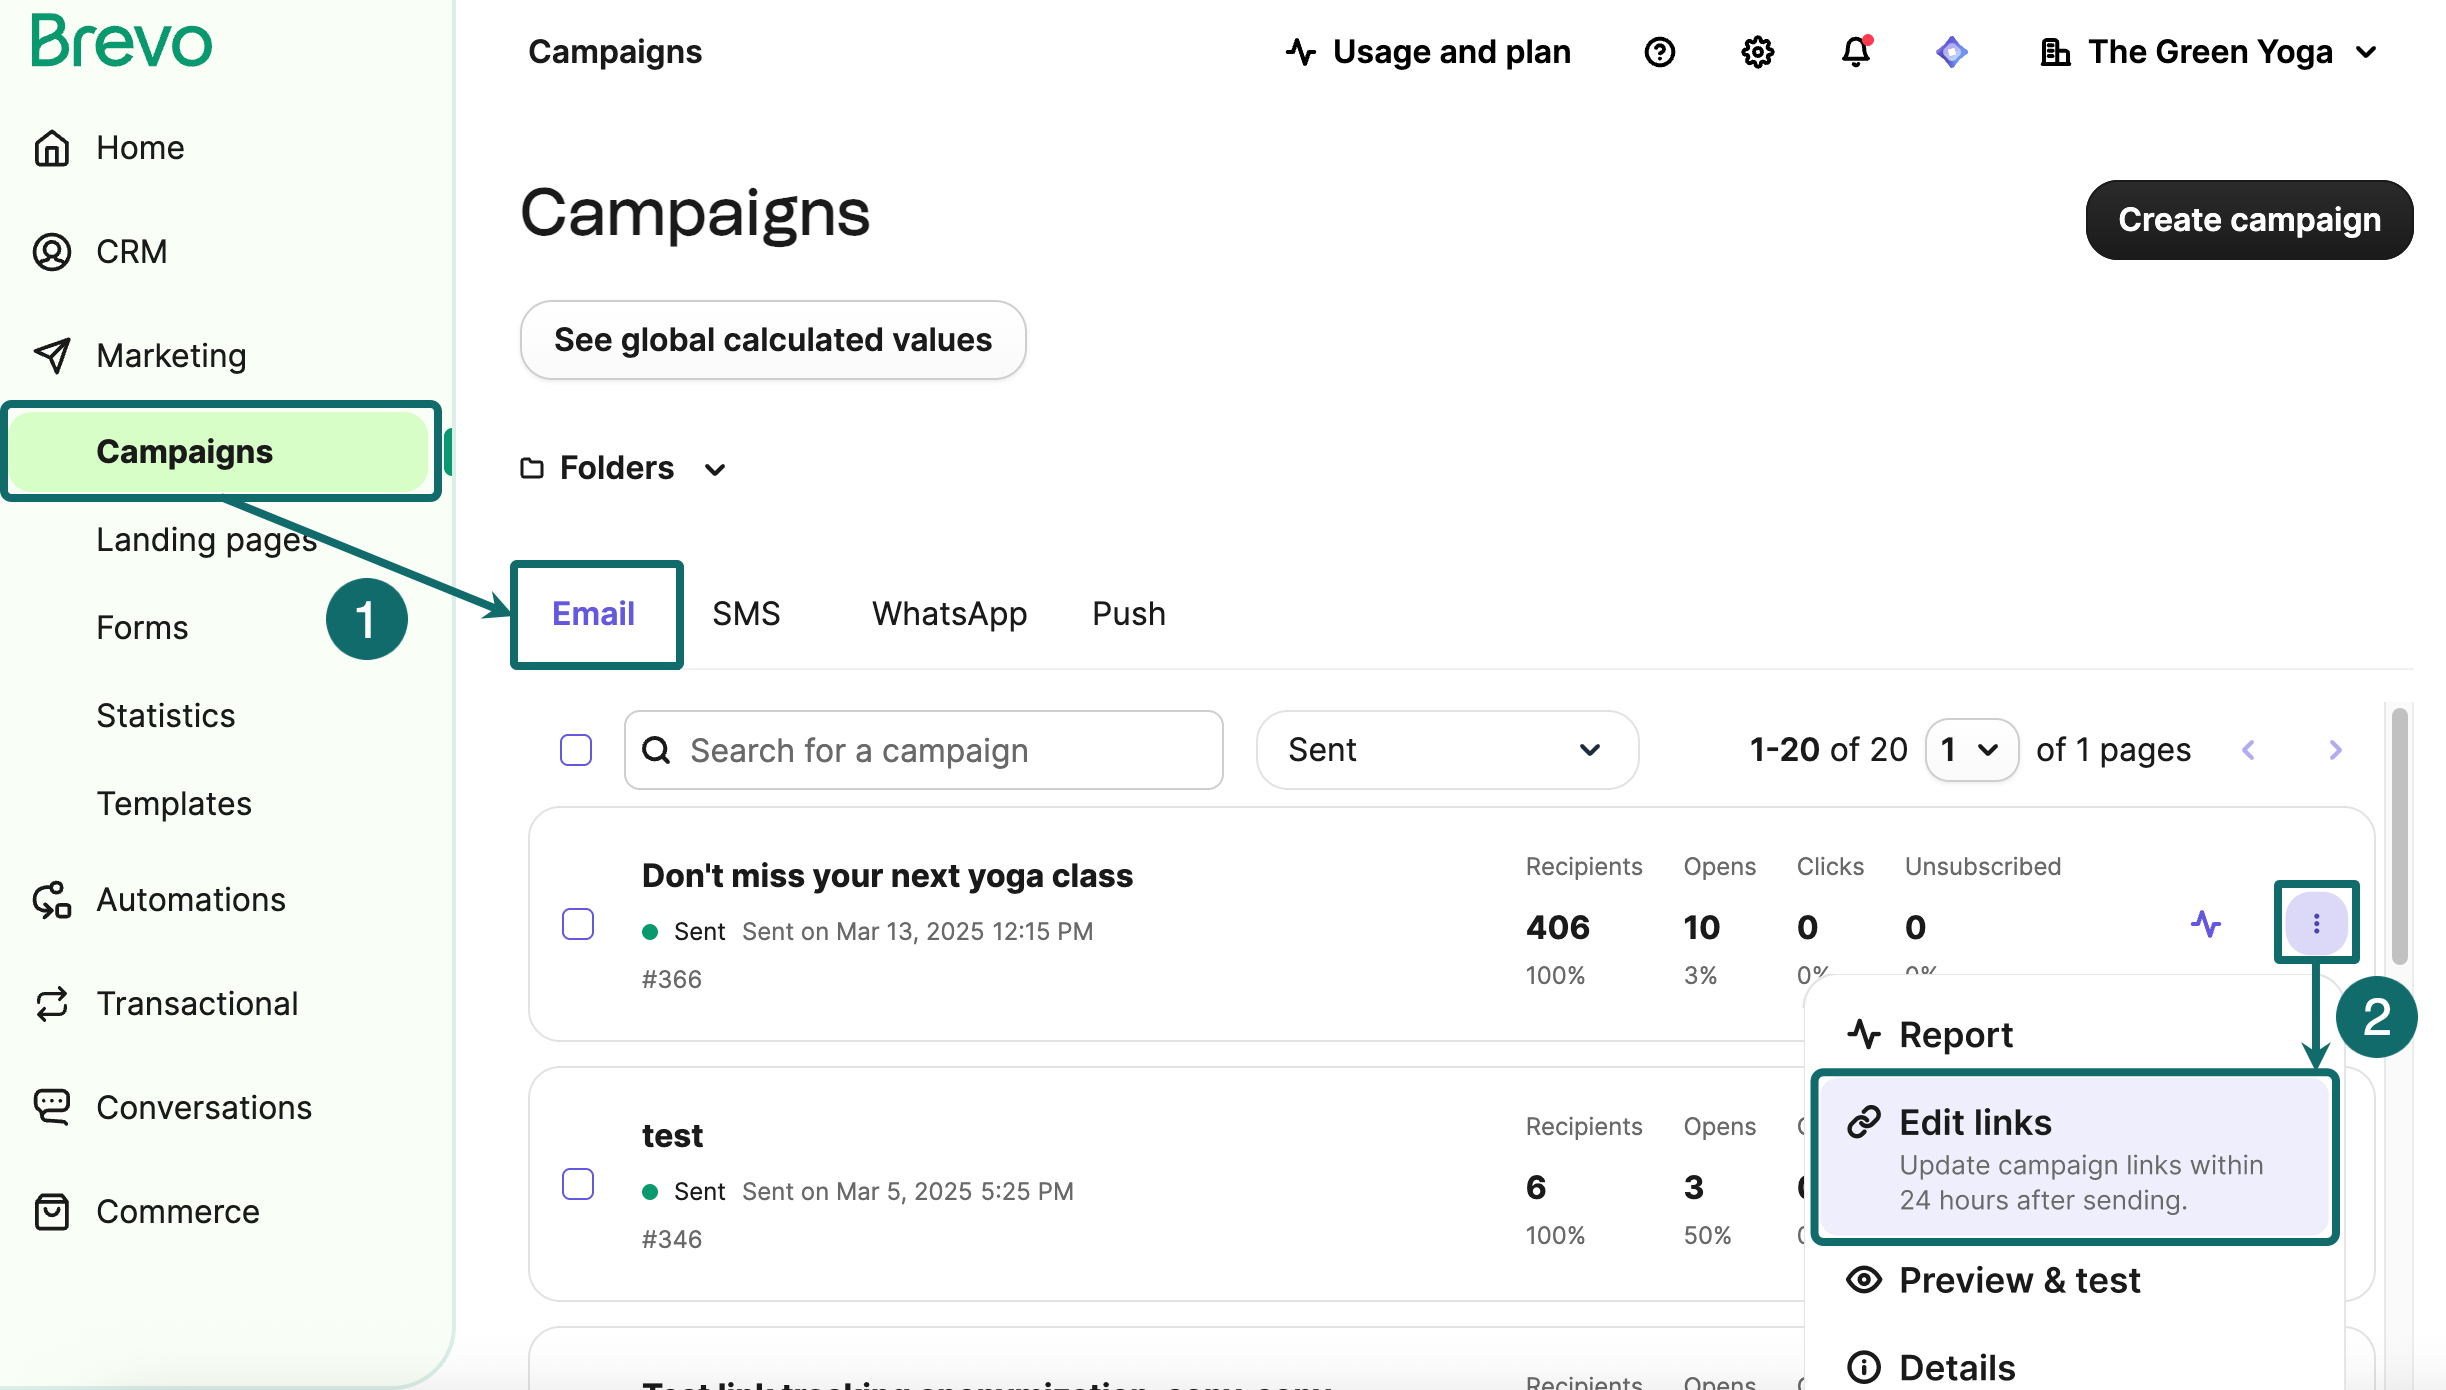
Task: Open the settings gear
Action: click(1757, 52)
